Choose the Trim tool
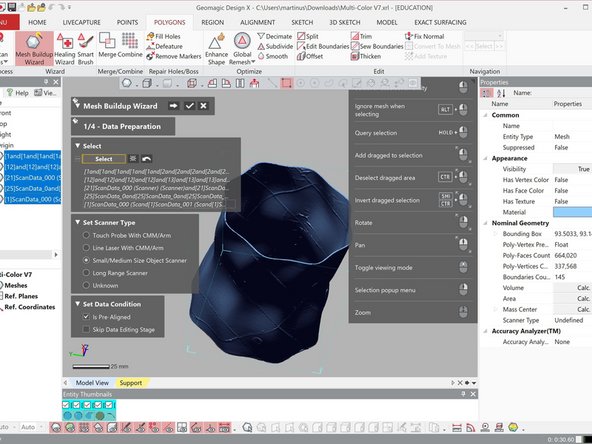This screenshot has height=444, width=592. click(361, 36)
